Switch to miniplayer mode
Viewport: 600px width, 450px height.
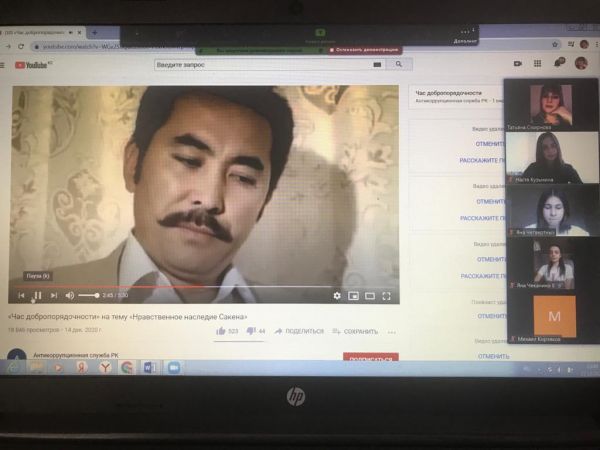[x=353, y=295]
